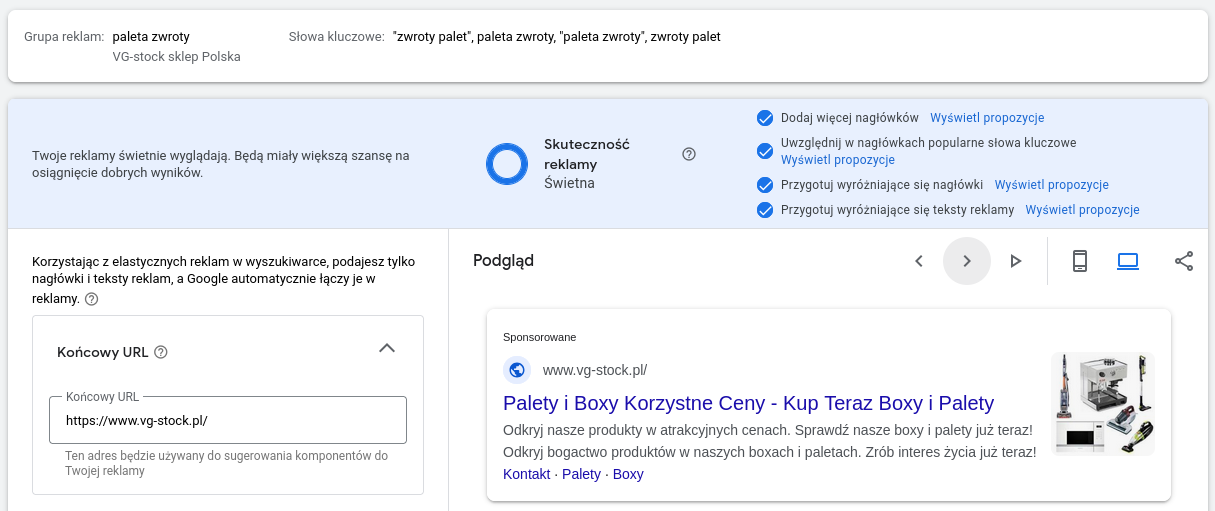View suggestions for popular keywords in headlines
The height and width of the screenshot is (511, 1215).
pos(838,160)
